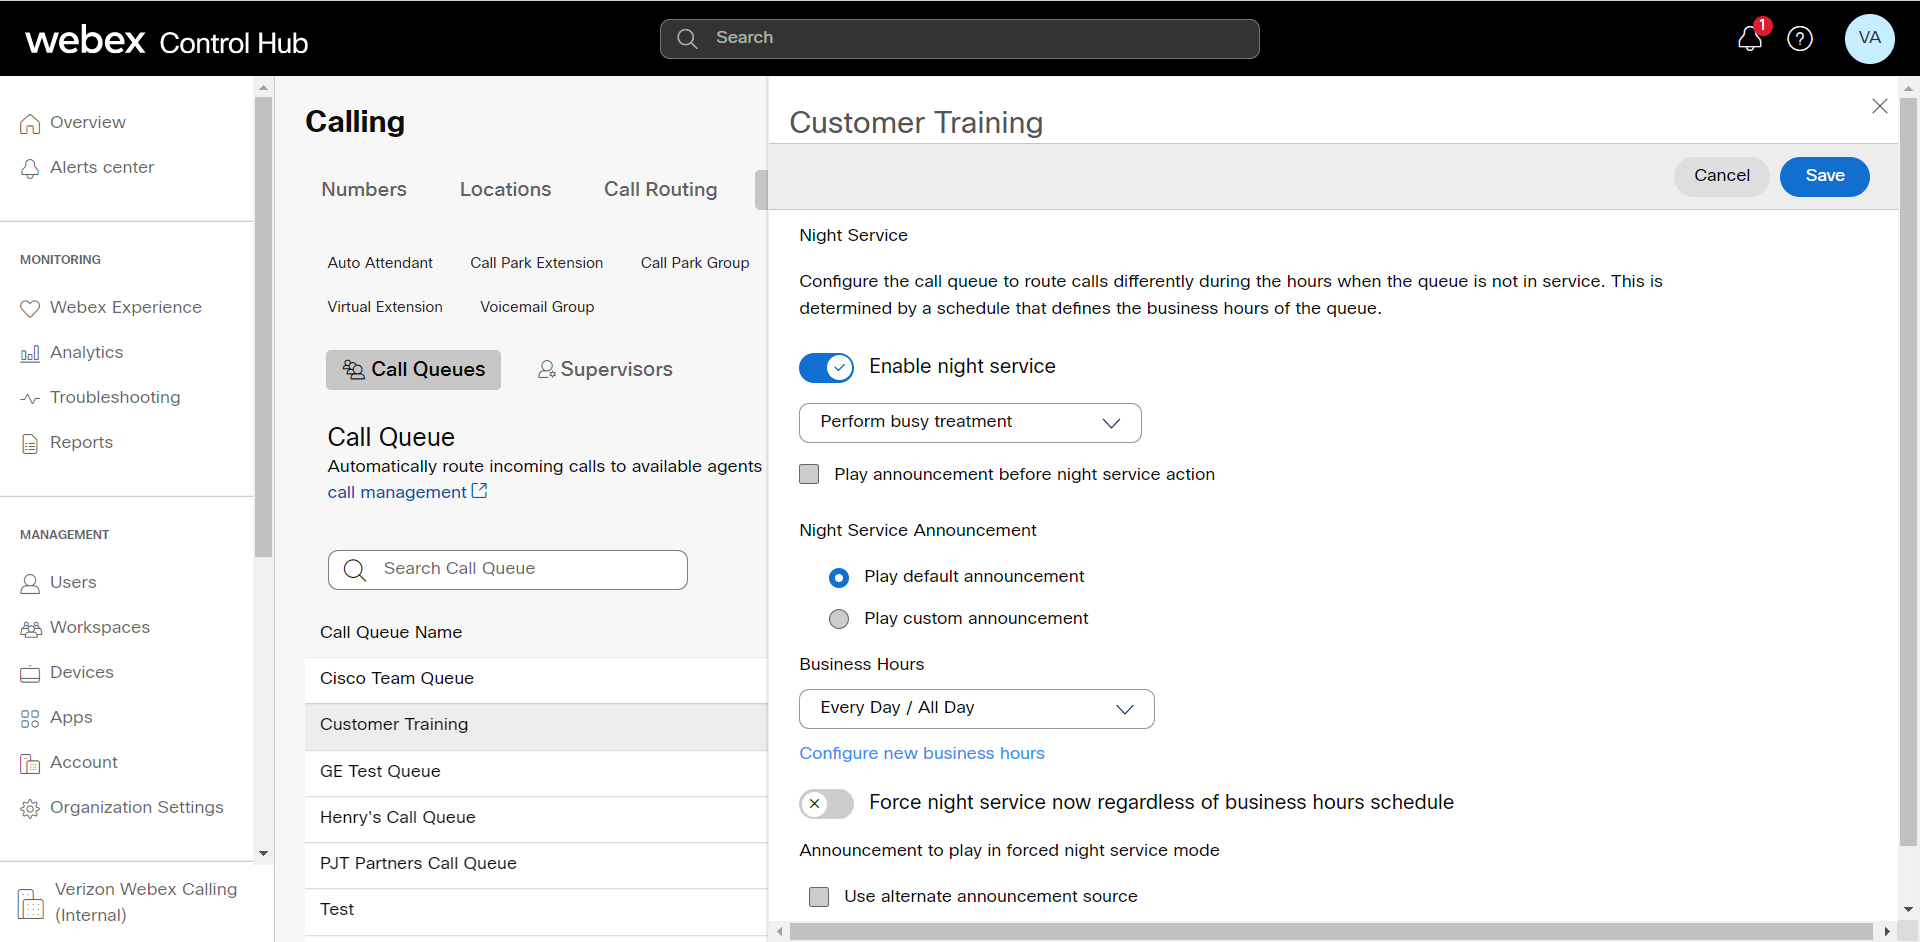Switch to the Call Routing tab
1920x942 pixels.
click(x=660, y=189)
